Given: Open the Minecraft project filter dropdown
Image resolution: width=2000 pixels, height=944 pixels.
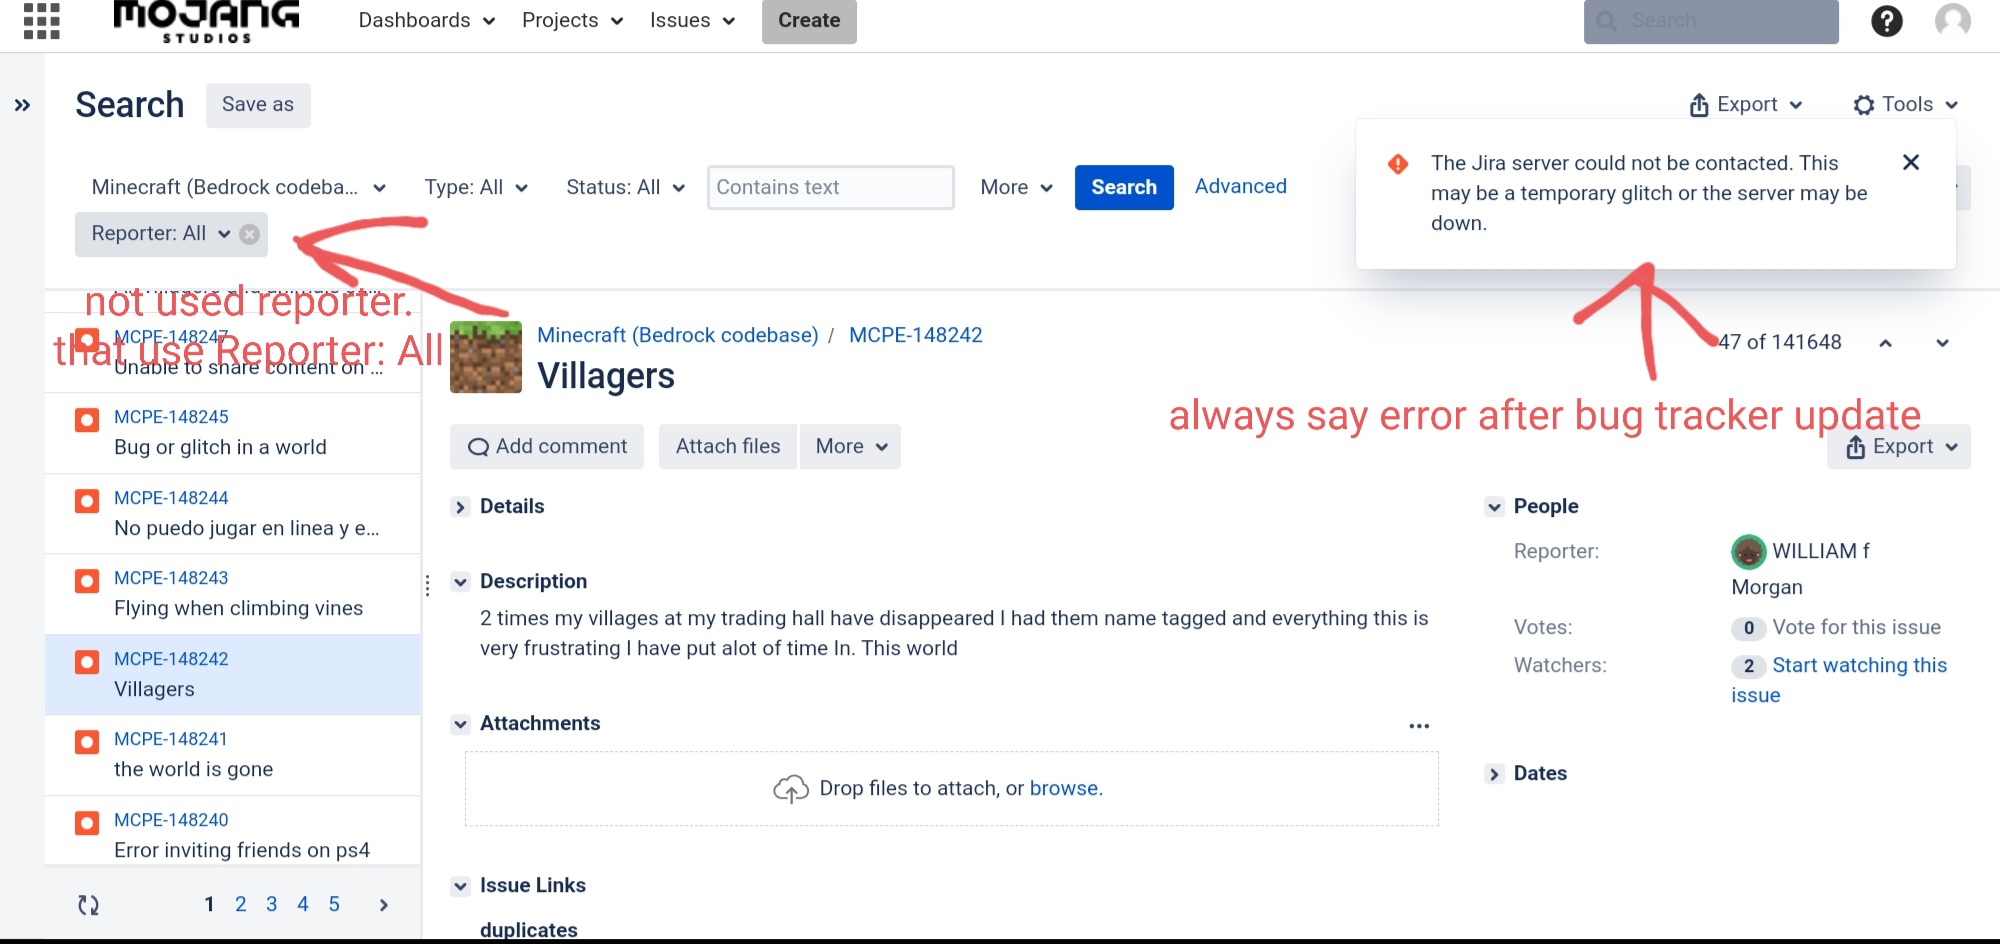Looking at the screenshot, I should click(239, 188).
